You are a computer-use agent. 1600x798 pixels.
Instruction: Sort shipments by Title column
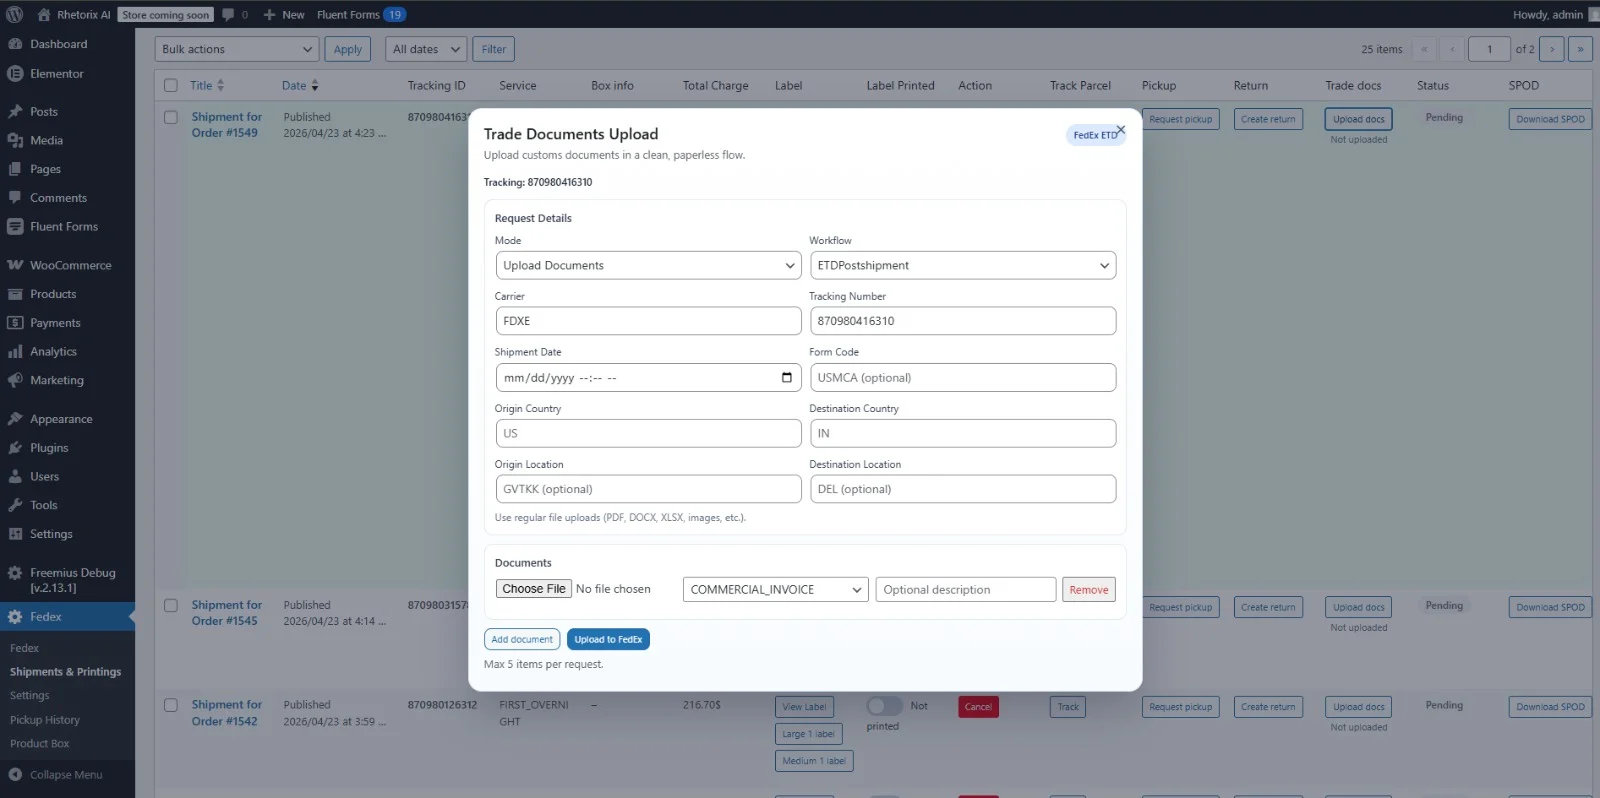pos(207,85)
